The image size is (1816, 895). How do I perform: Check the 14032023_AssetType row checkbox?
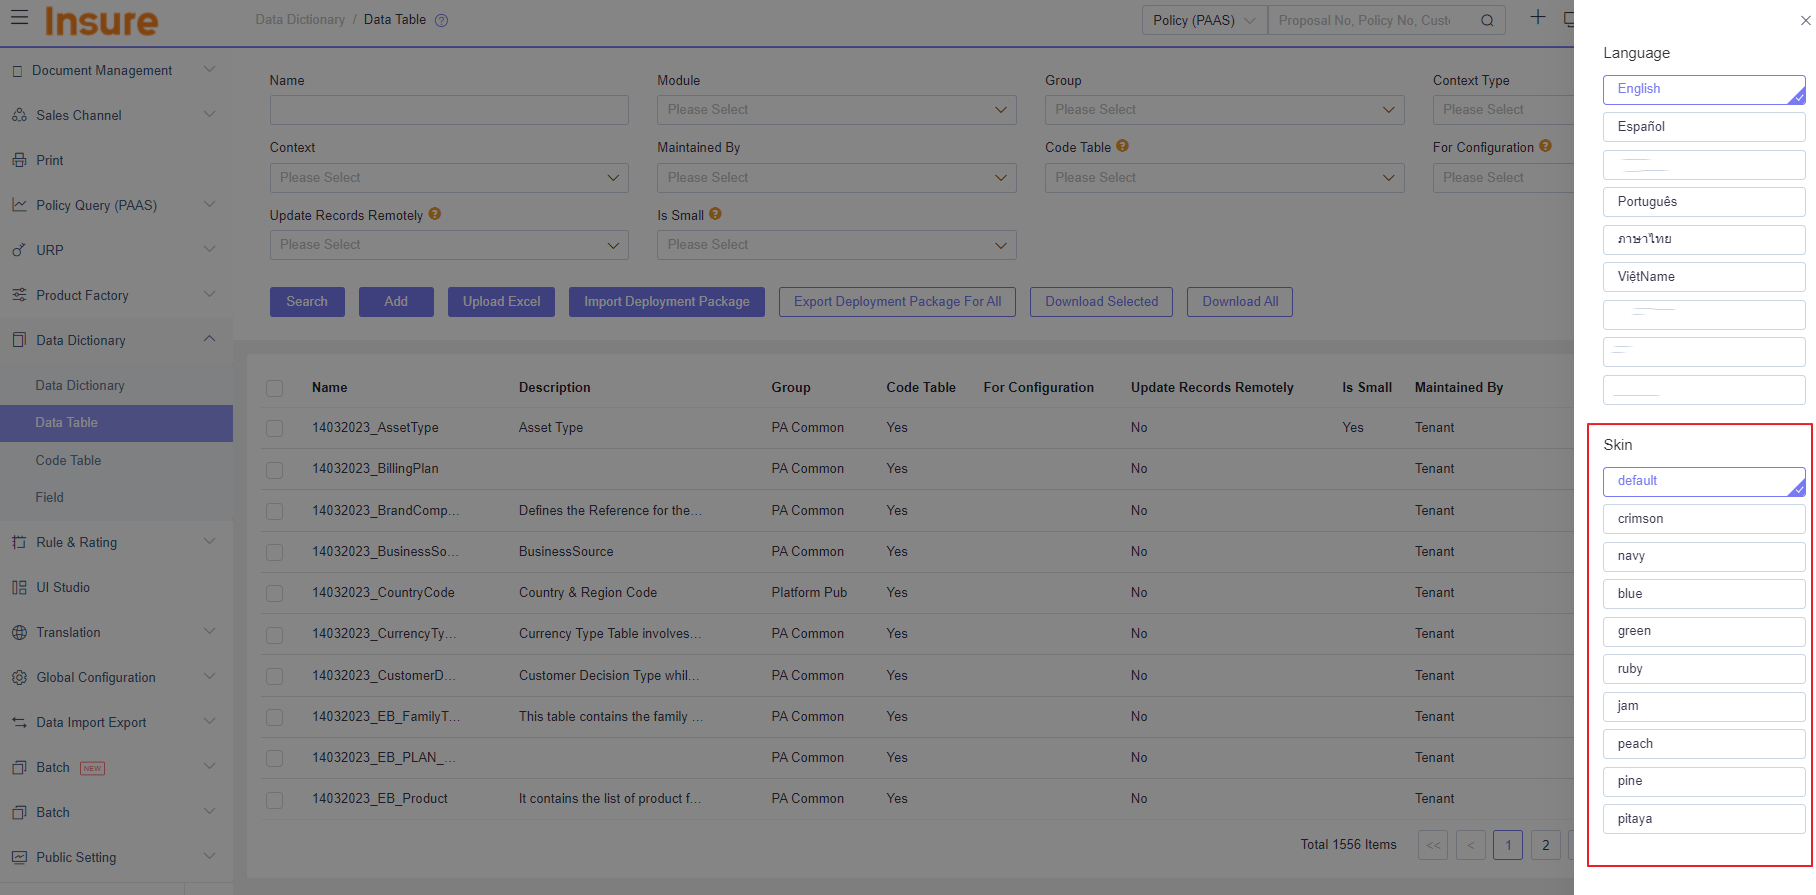[275, 428]
